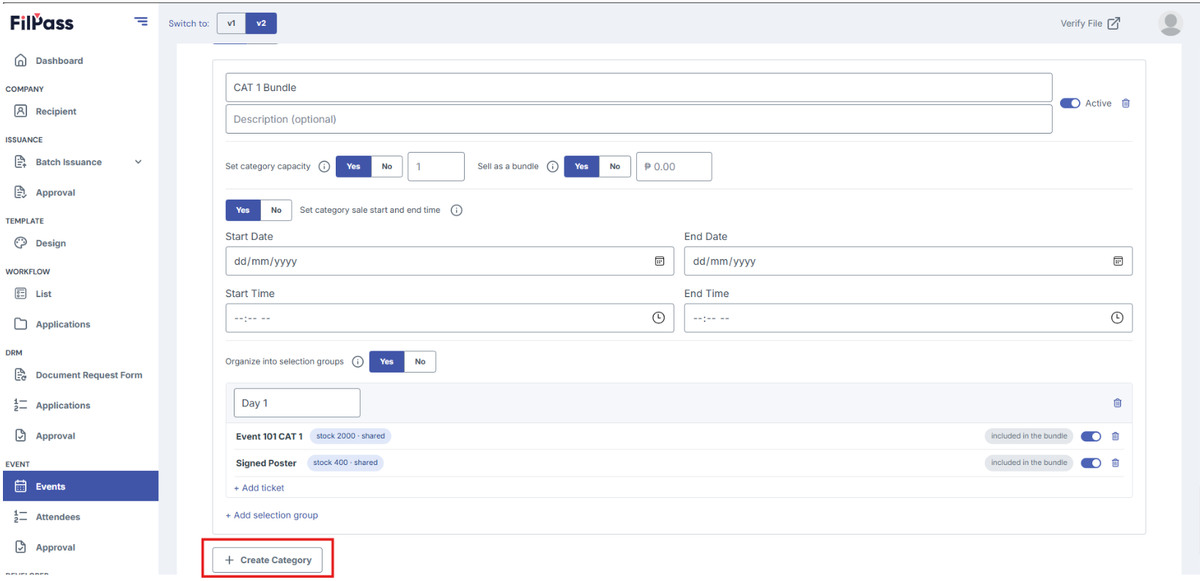1200x581 pixels.
Task: Select Yes for Organize into selection groups
Action: tap(387, 361)
